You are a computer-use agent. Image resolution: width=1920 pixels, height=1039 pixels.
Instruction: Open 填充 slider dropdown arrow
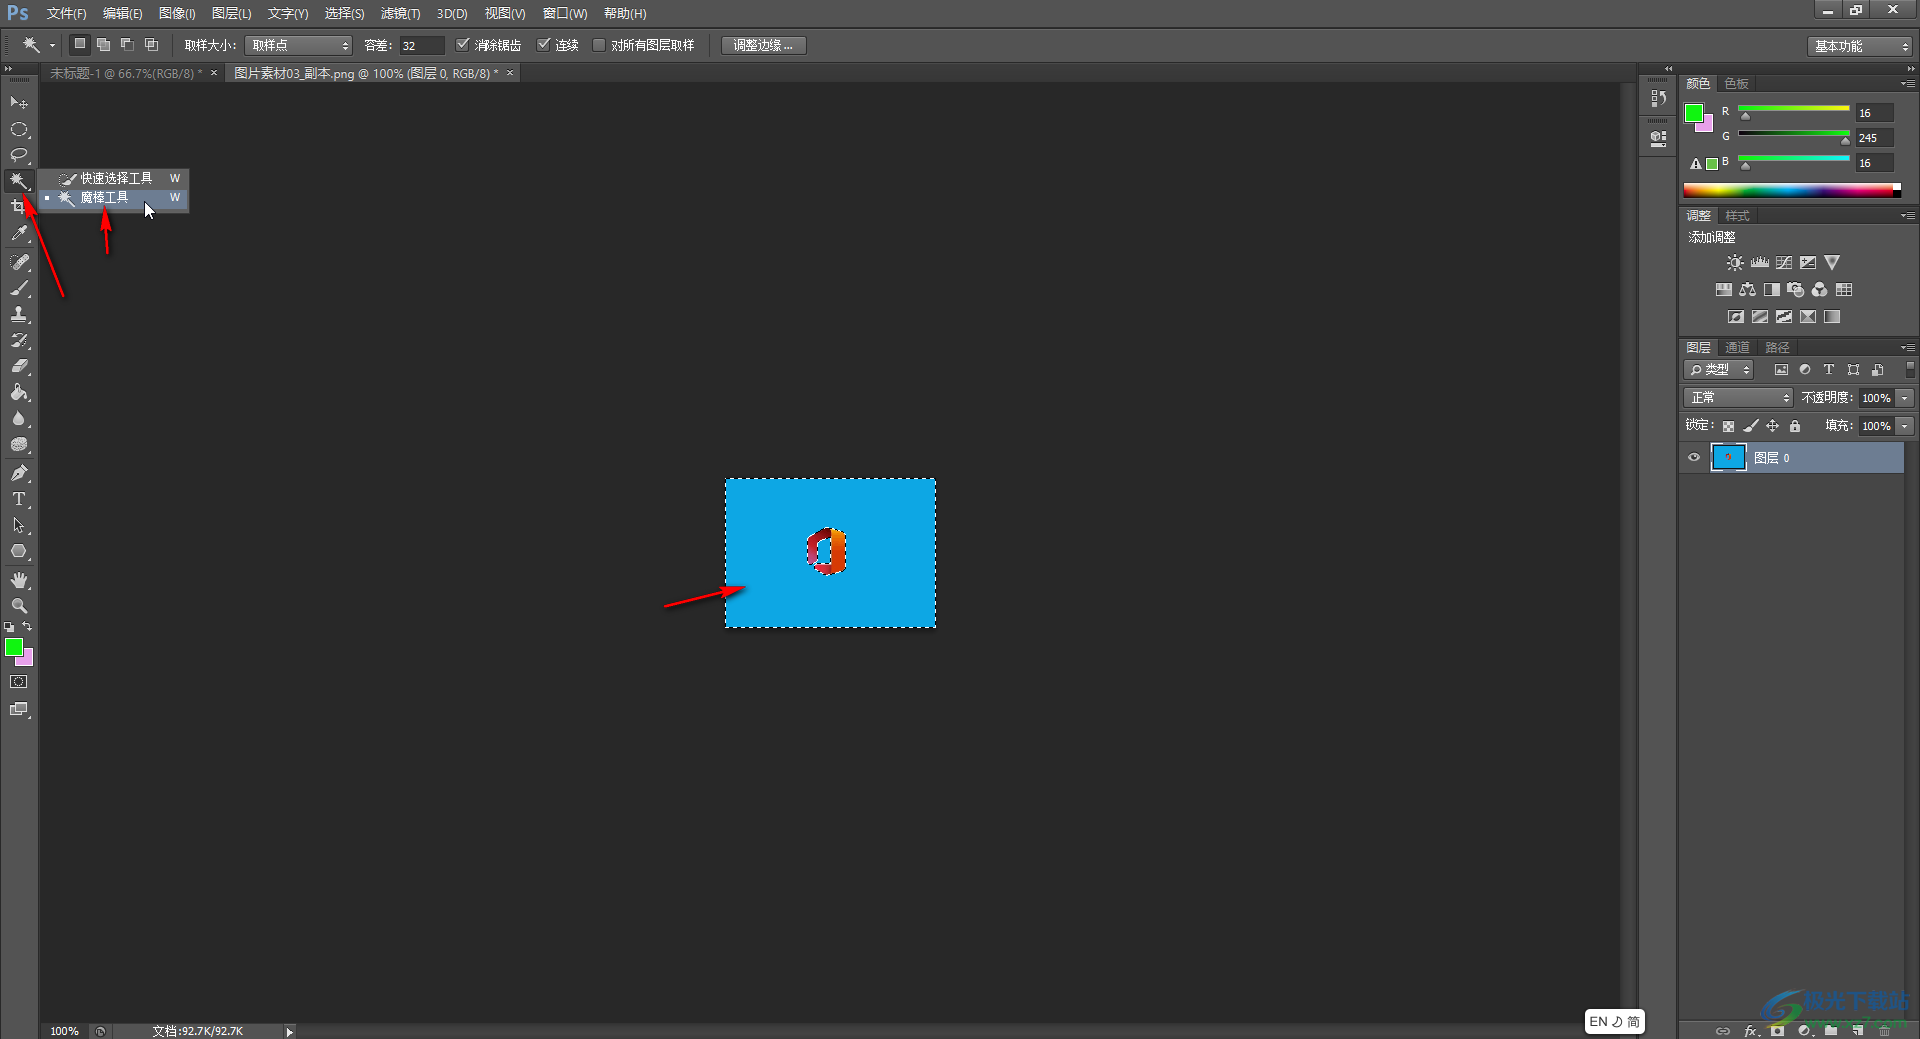click(x=1905, y=426)
